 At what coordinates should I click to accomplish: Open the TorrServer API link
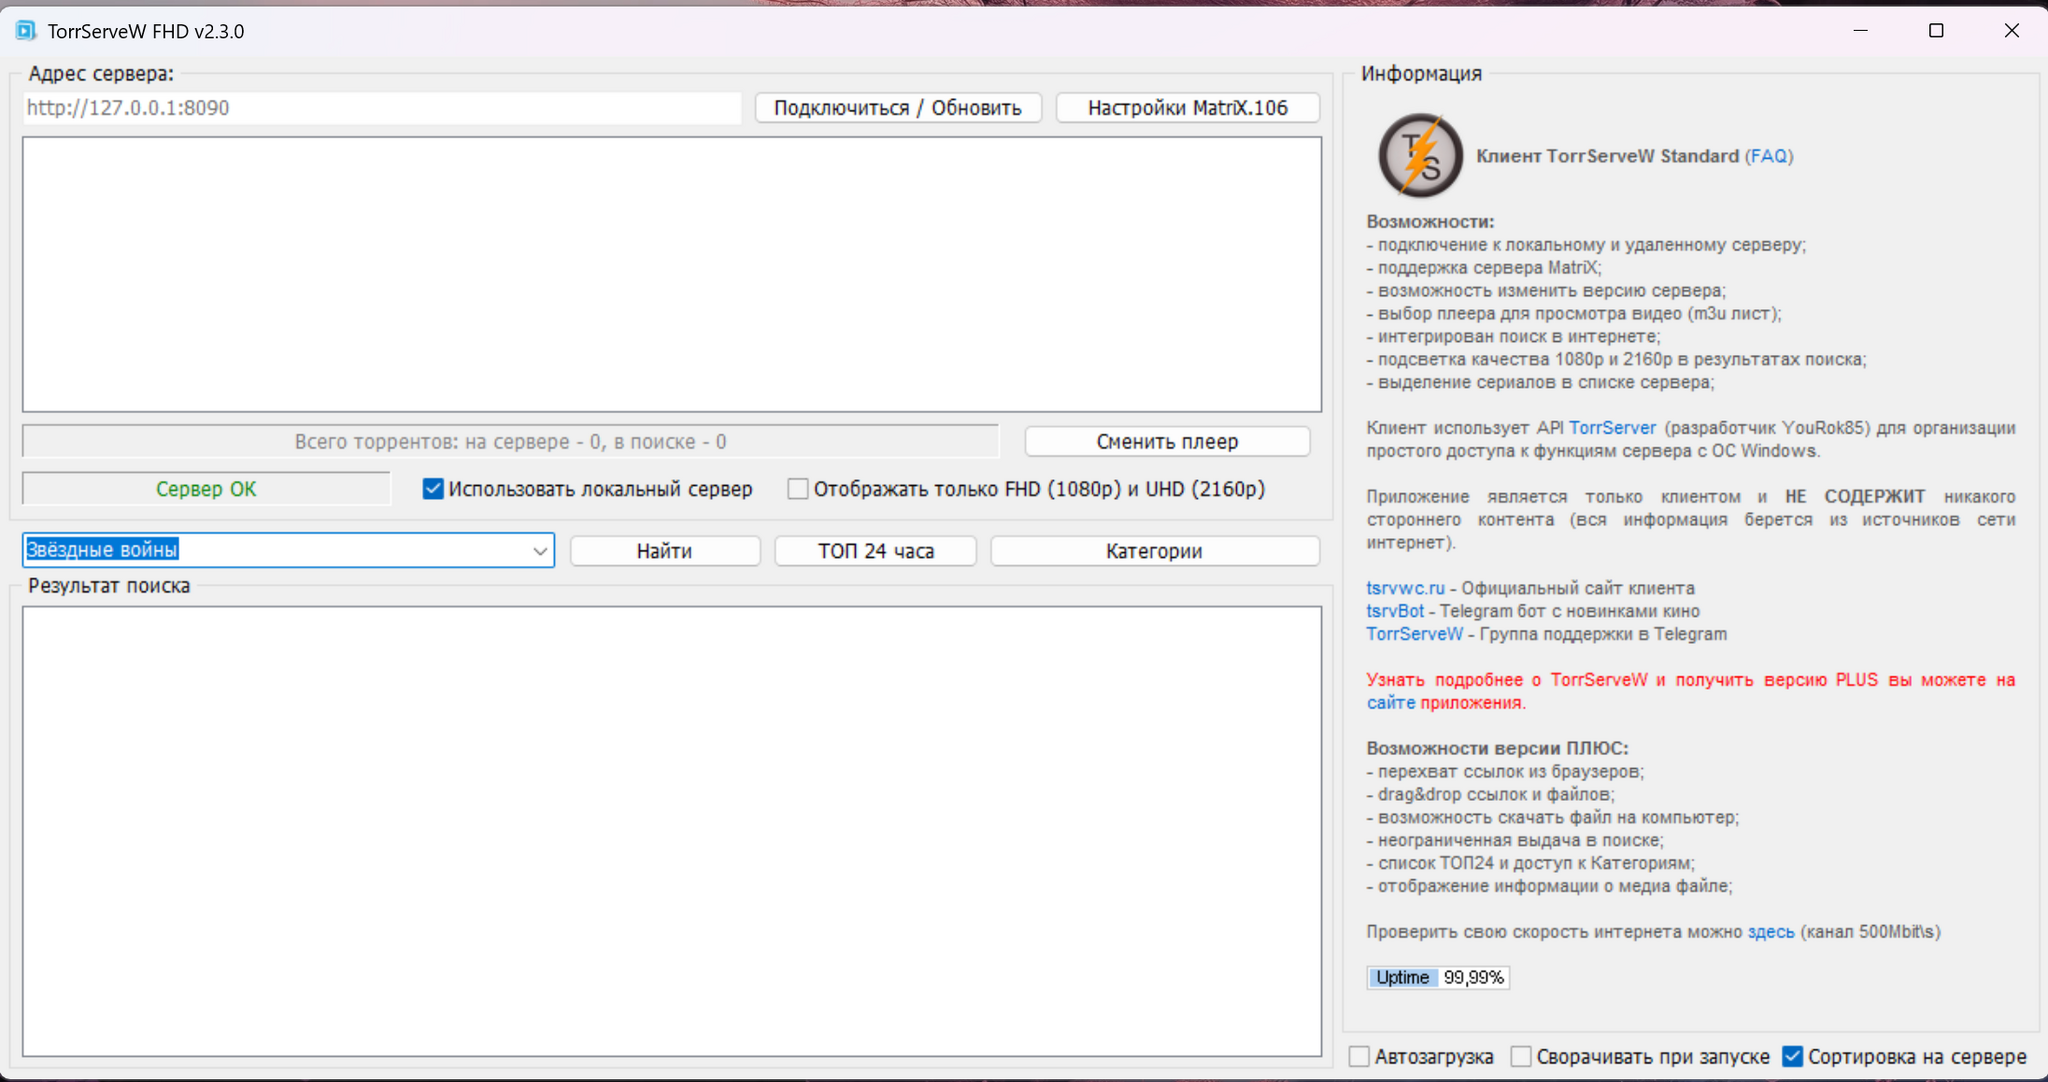[x=1612, y=428]
